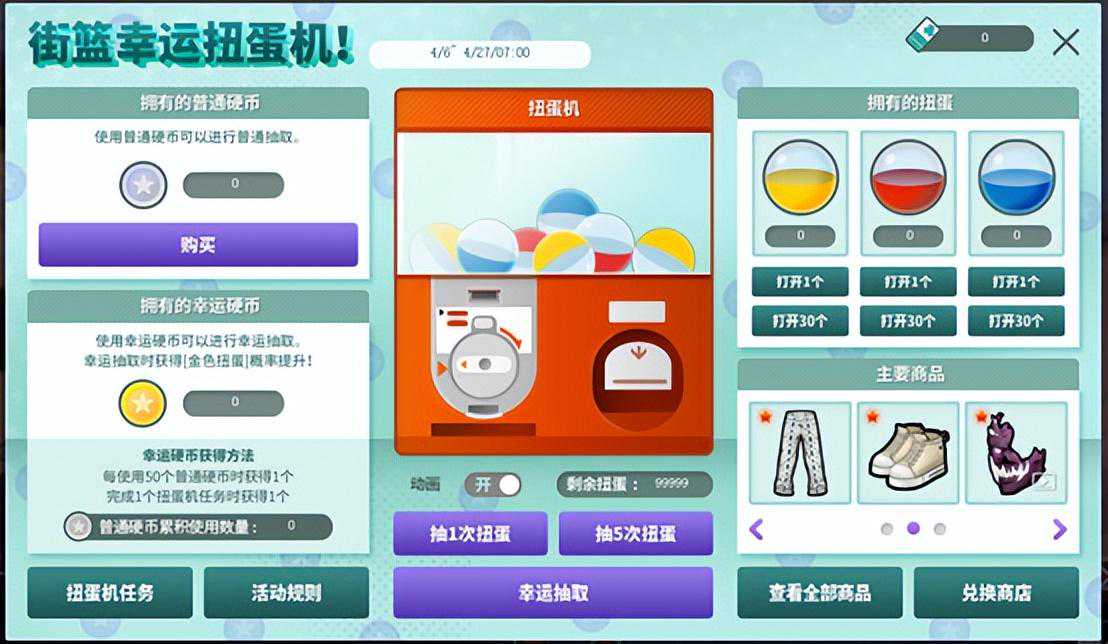Select the blue gacha capsule
Viewport: 1108px width, 644px height.
click(x=1016, y=177)
